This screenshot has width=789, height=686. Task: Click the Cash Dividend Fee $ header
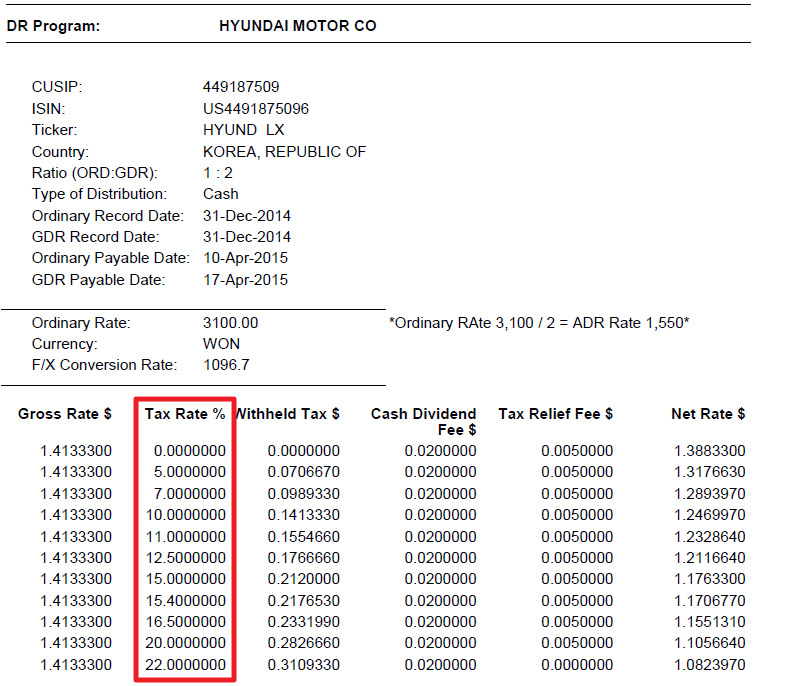point(423,422)
